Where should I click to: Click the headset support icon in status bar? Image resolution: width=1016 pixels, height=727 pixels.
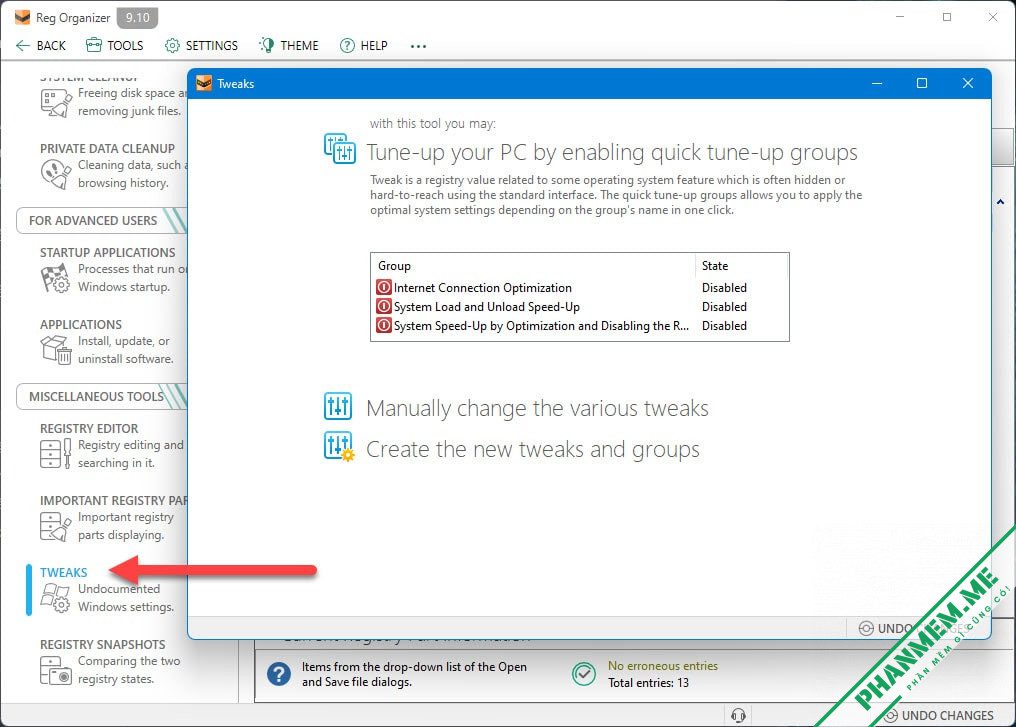tap(738, 715)
